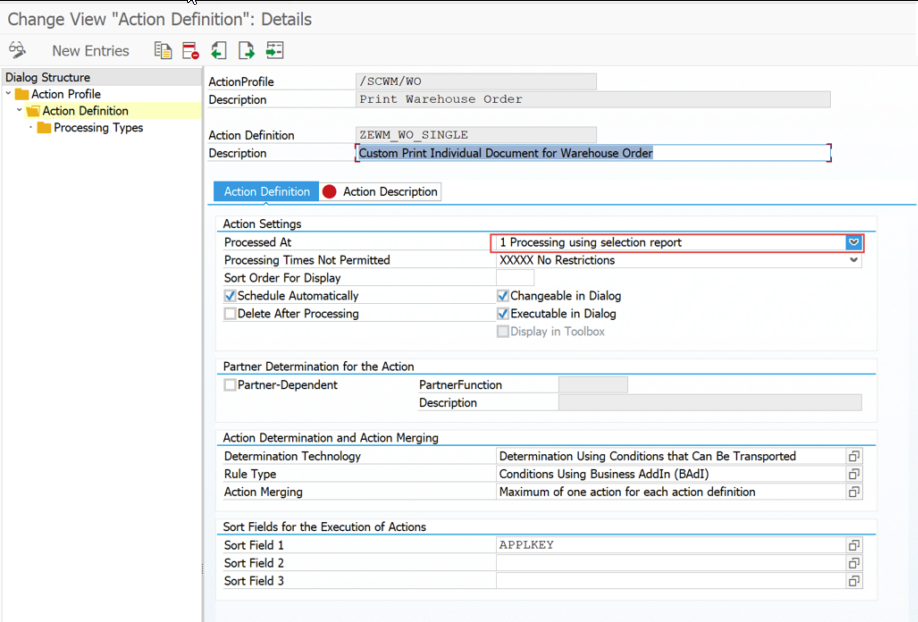This screenshot has width=918, height=622.
Task: Click the PartnerFunction input field
Action: point(592,385)
